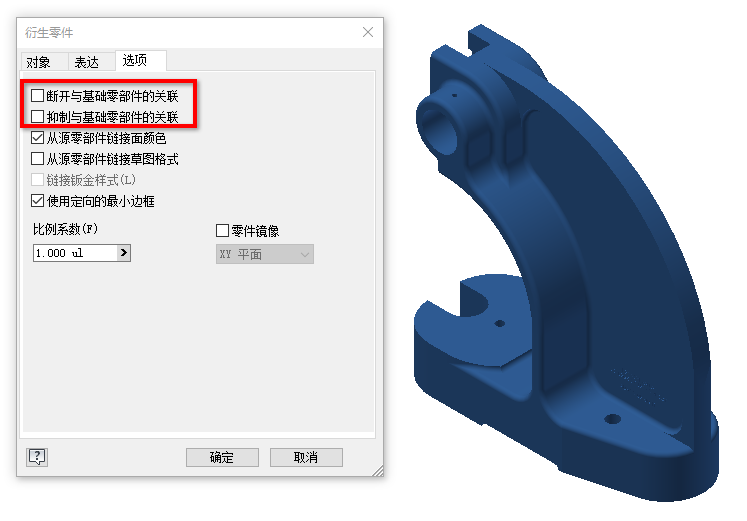Uncheck 从源零部件链接面颜色
The height and width of the screenshot is (521, 747).
coord(37,138)
